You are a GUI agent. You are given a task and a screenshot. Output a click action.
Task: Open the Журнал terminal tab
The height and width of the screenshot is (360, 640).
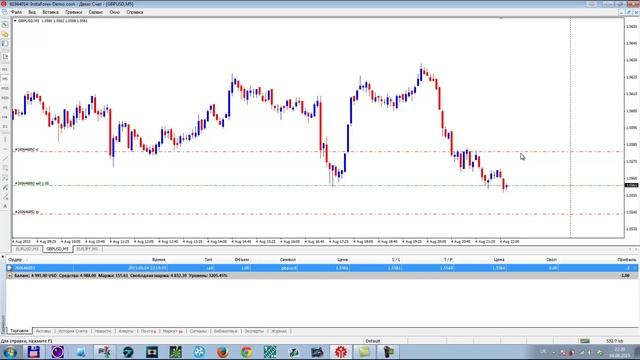coord(279,331)
